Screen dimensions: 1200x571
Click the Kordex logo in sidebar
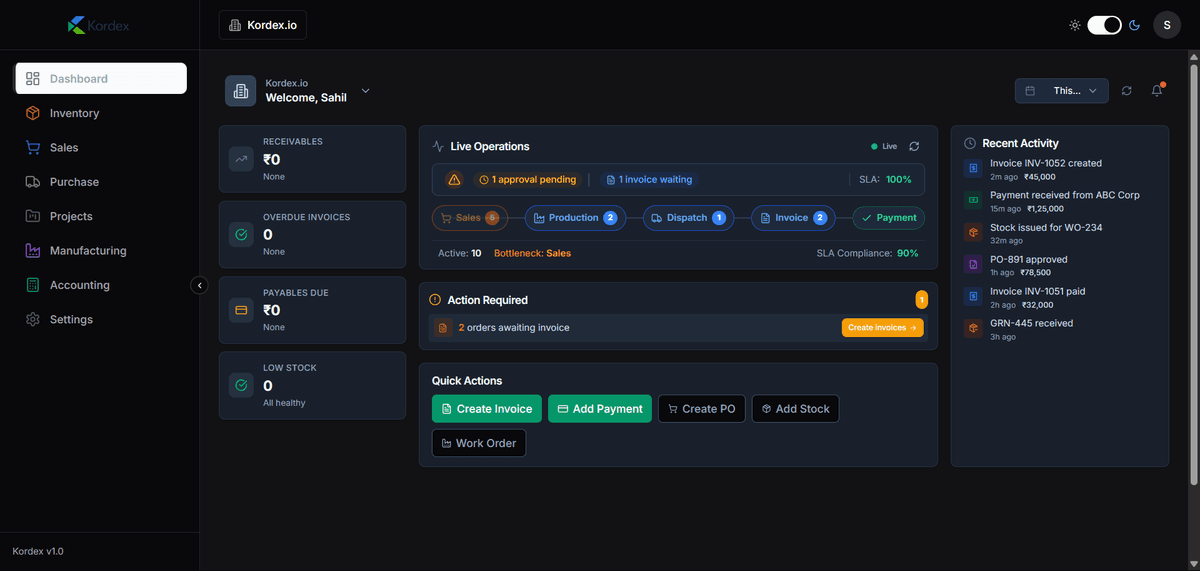click(x=99, y=25)
